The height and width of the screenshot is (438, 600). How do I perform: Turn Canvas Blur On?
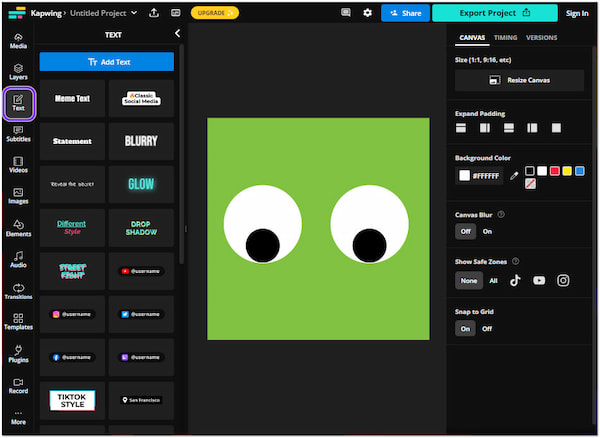tap(487, 231)
